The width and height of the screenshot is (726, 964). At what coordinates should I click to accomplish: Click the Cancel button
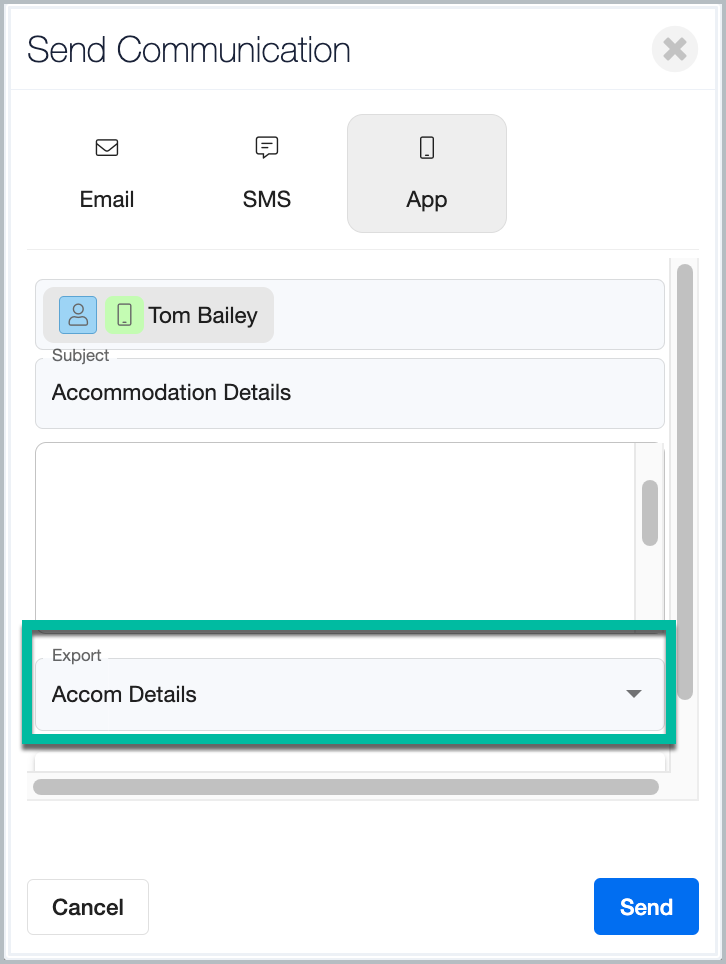(88, 907)
